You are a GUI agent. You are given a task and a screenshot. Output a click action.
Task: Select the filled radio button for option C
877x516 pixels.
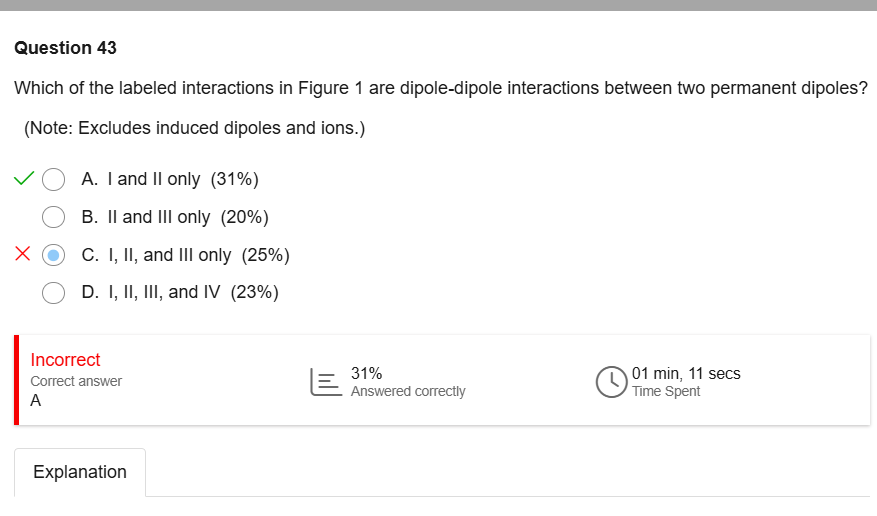click(54, 255)
